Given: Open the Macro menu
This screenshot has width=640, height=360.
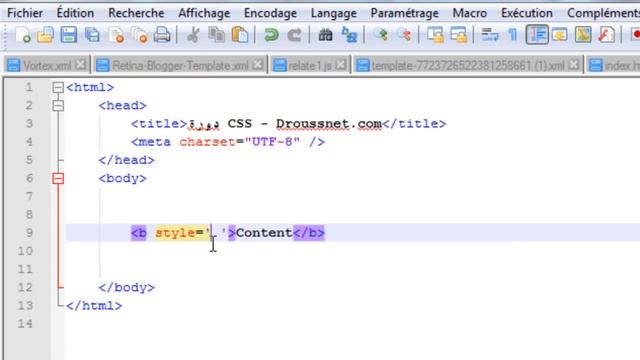Looking at the screenshot, I should click(x=470, y=13).
